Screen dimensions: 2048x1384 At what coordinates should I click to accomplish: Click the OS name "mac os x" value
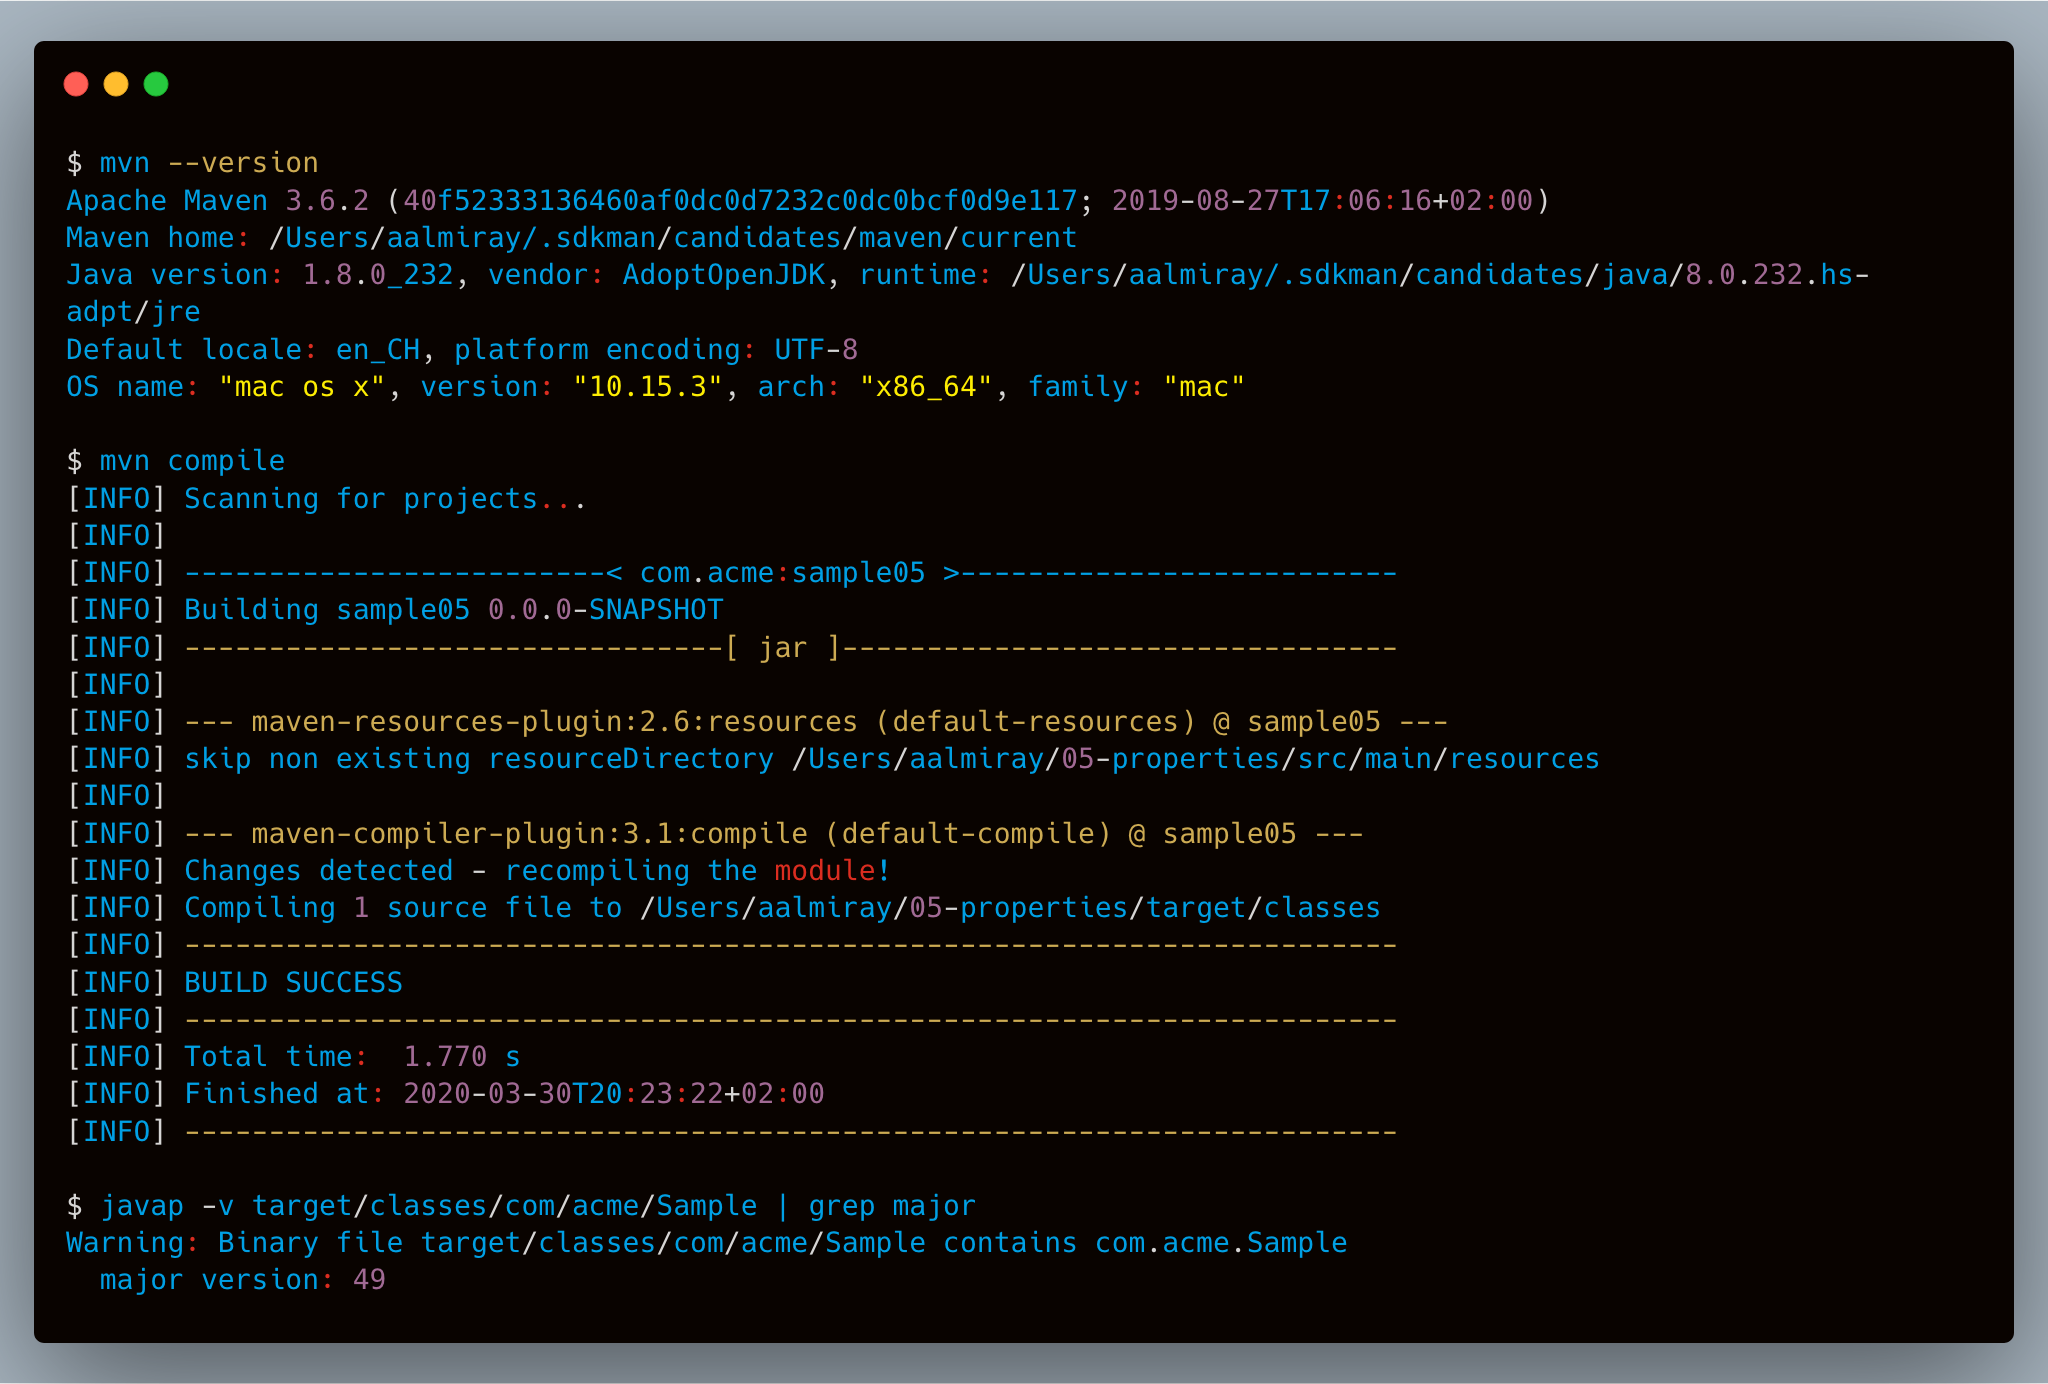pos(302,387)
